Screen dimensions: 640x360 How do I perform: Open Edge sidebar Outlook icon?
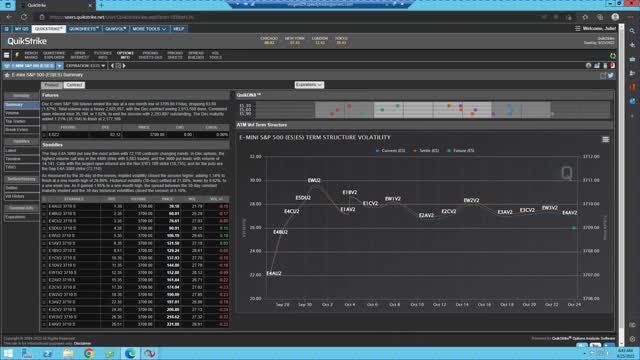click(632, 101)
